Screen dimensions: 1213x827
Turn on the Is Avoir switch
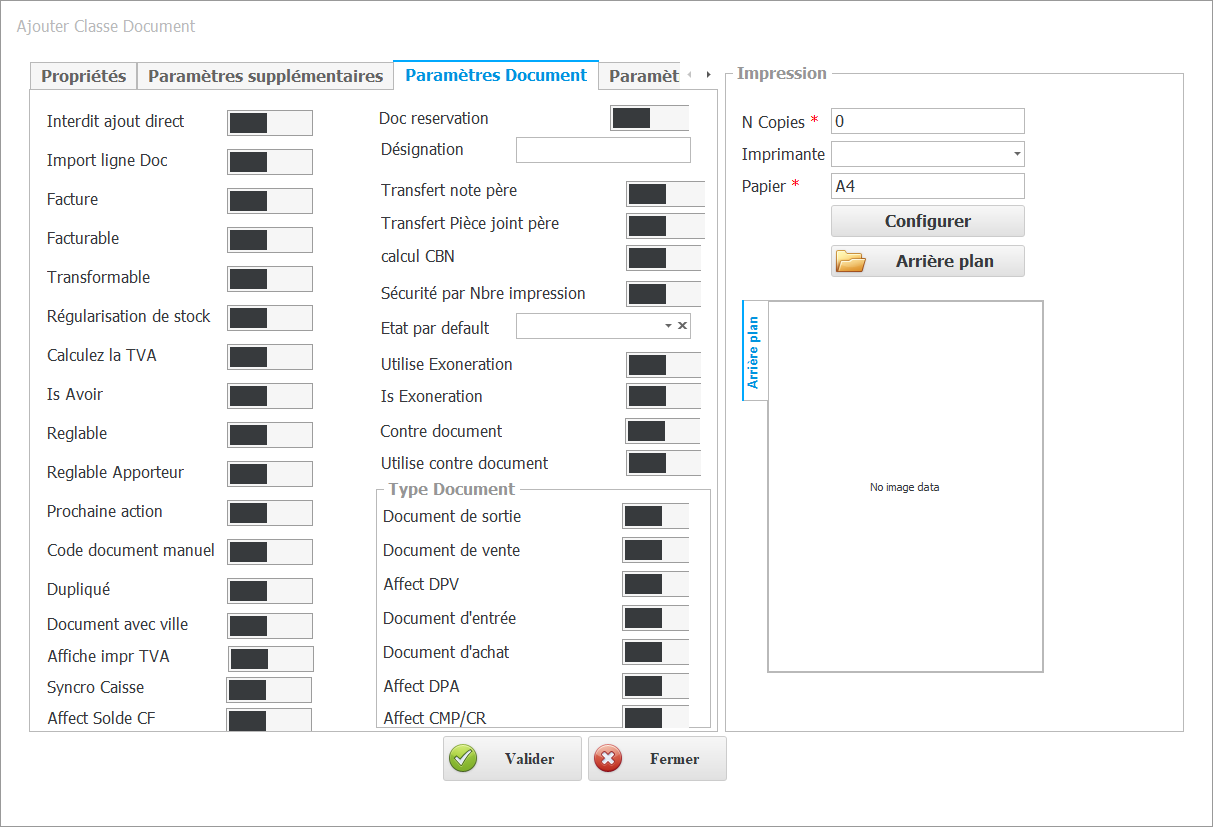pyautogui.click(x=270, y=396)
